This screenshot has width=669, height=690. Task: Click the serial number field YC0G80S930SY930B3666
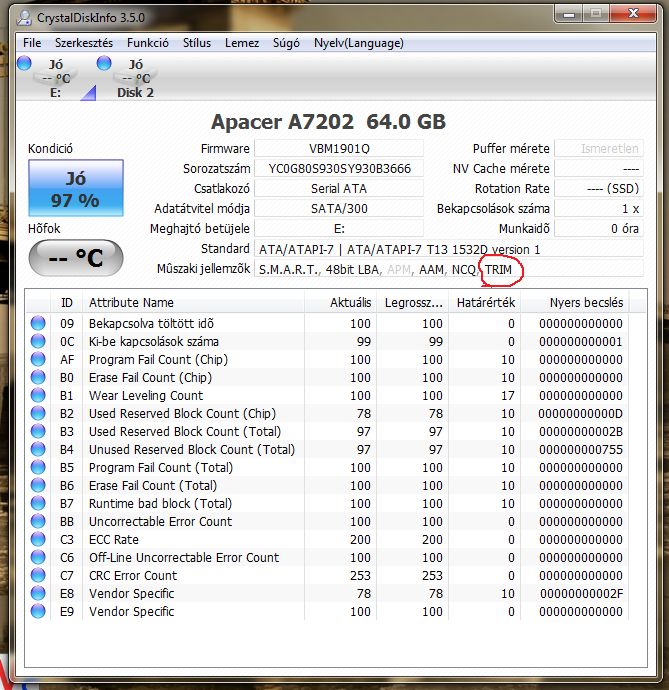(x=339, y=169)
